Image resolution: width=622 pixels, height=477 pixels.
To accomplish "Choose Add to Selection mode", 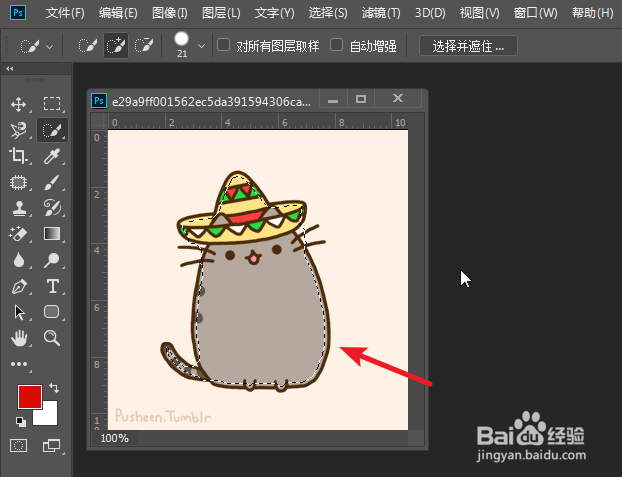I will tap(116, 46).
